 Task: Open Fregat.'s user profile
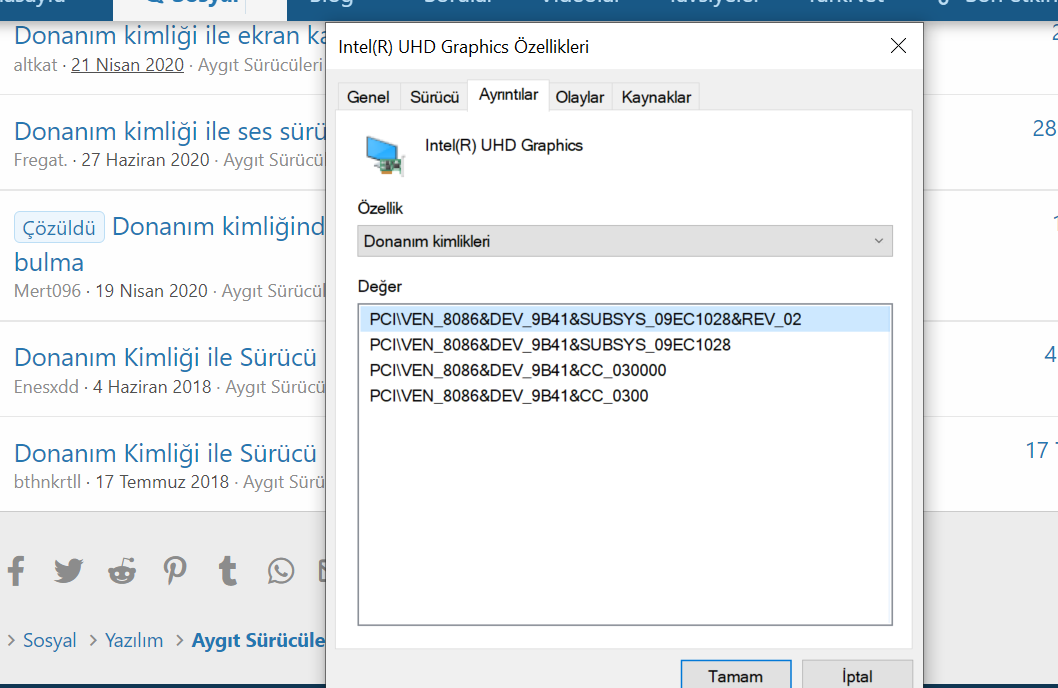pyautogui.click(x=41, y=161)
